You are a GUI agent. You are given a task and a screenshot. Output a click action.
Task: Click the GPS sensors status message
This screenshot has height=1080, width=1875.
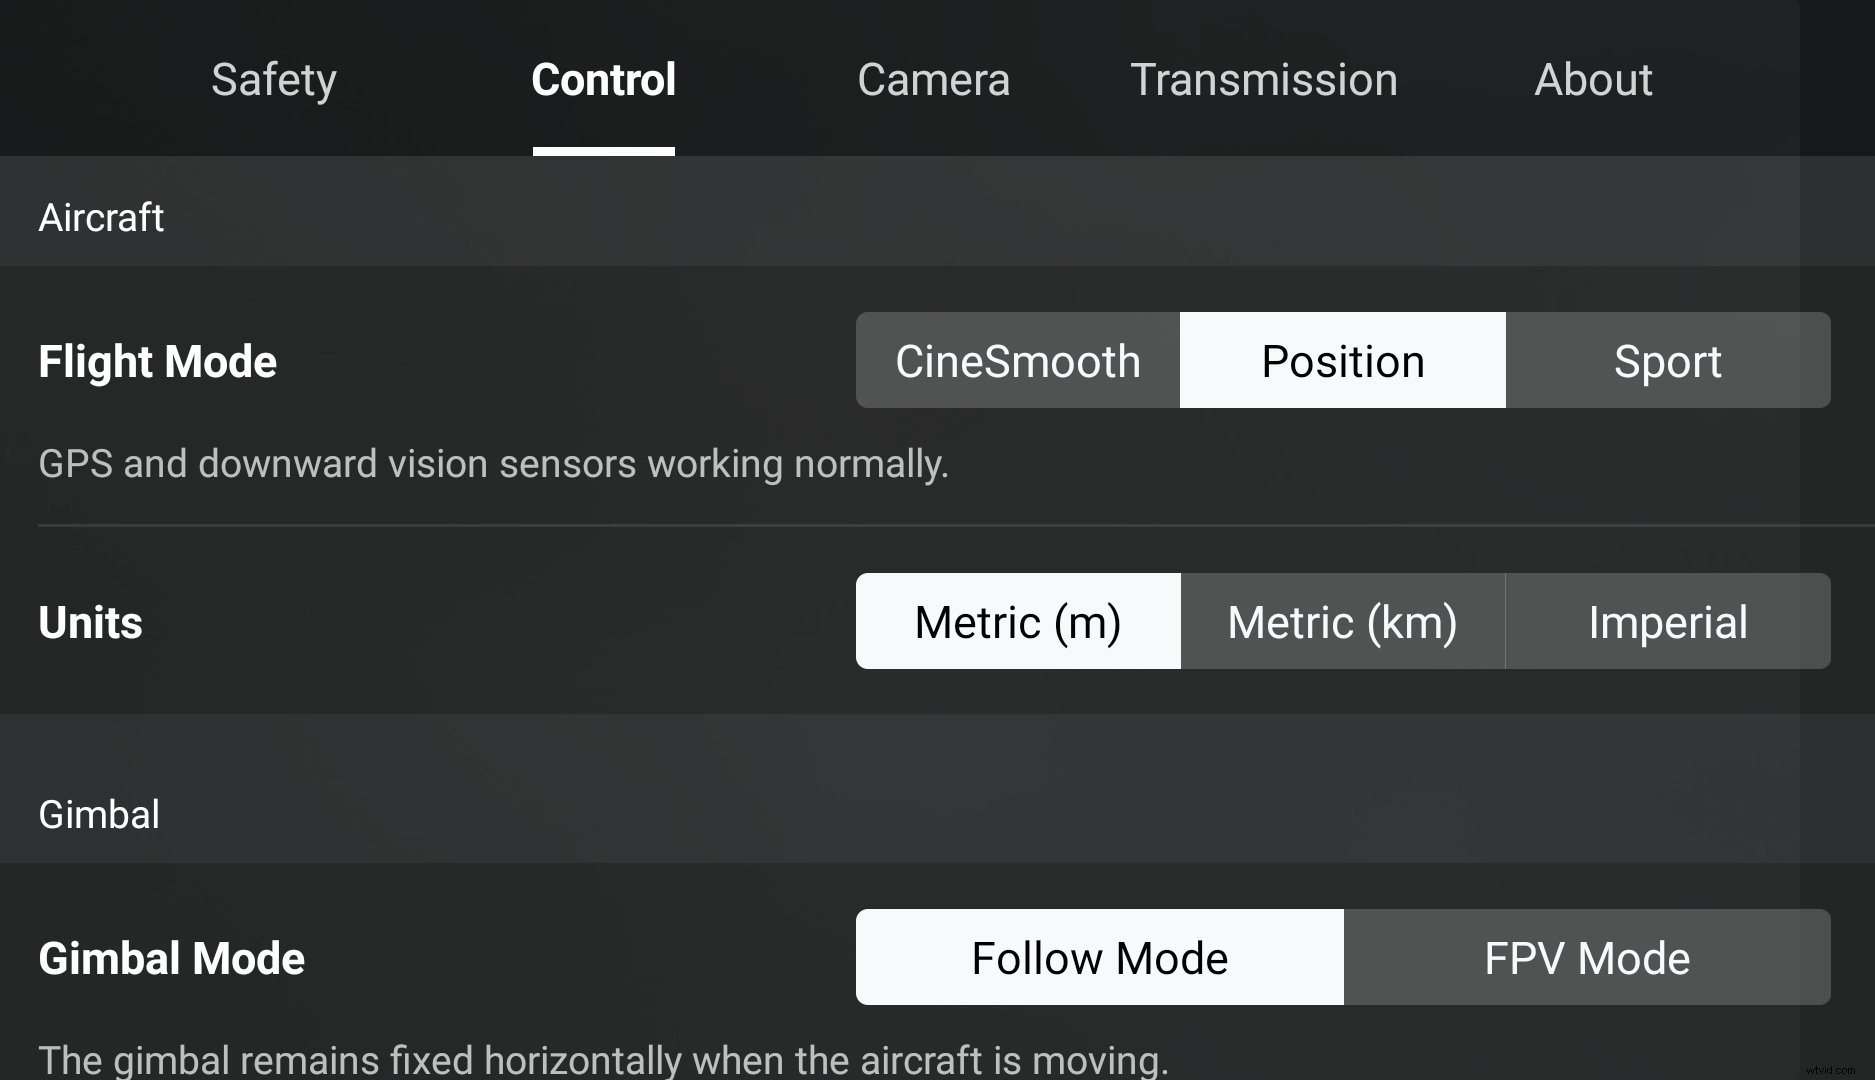coord(493,463)
